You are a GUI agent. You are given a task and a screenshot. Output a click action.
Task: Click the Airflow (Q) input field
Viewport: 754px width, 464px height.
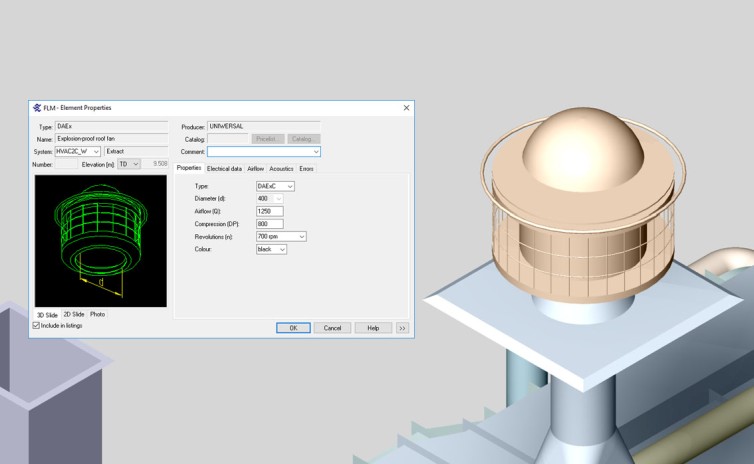[x=270, y=211]
